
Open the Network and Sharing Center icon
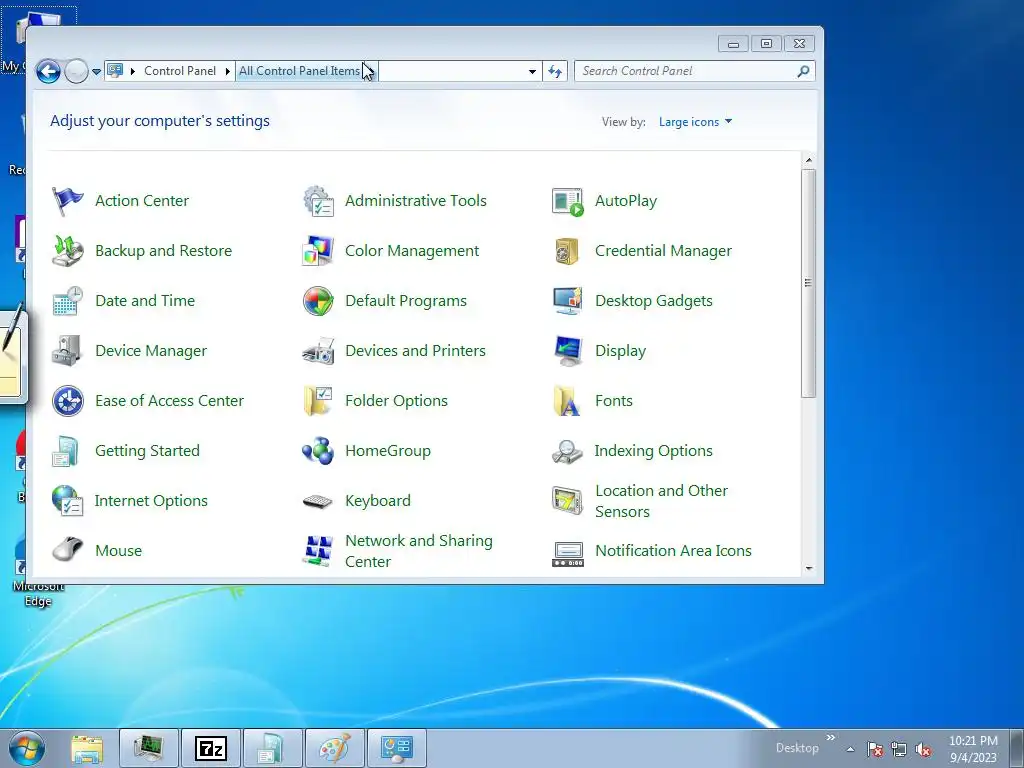coord(318,551)
